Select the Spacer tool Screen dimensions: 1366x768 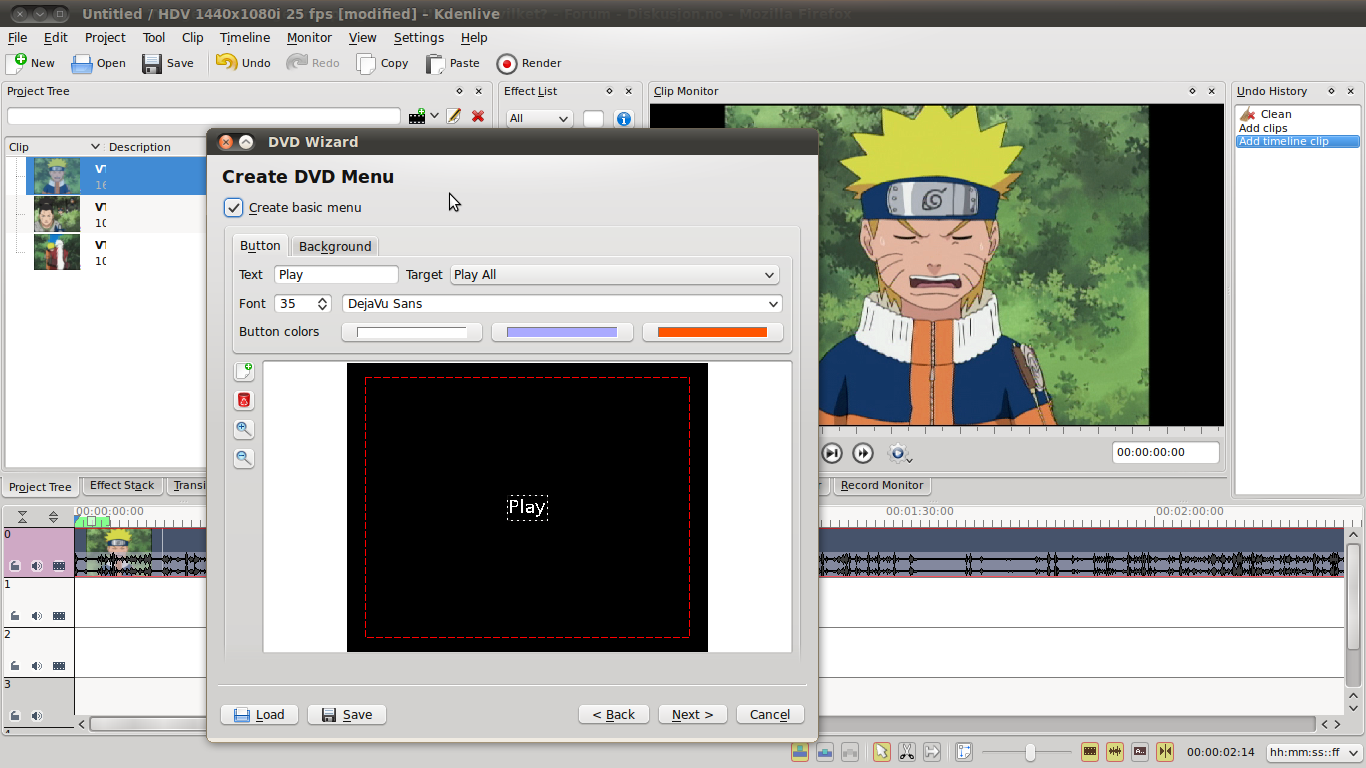click(x=933, y=752)
